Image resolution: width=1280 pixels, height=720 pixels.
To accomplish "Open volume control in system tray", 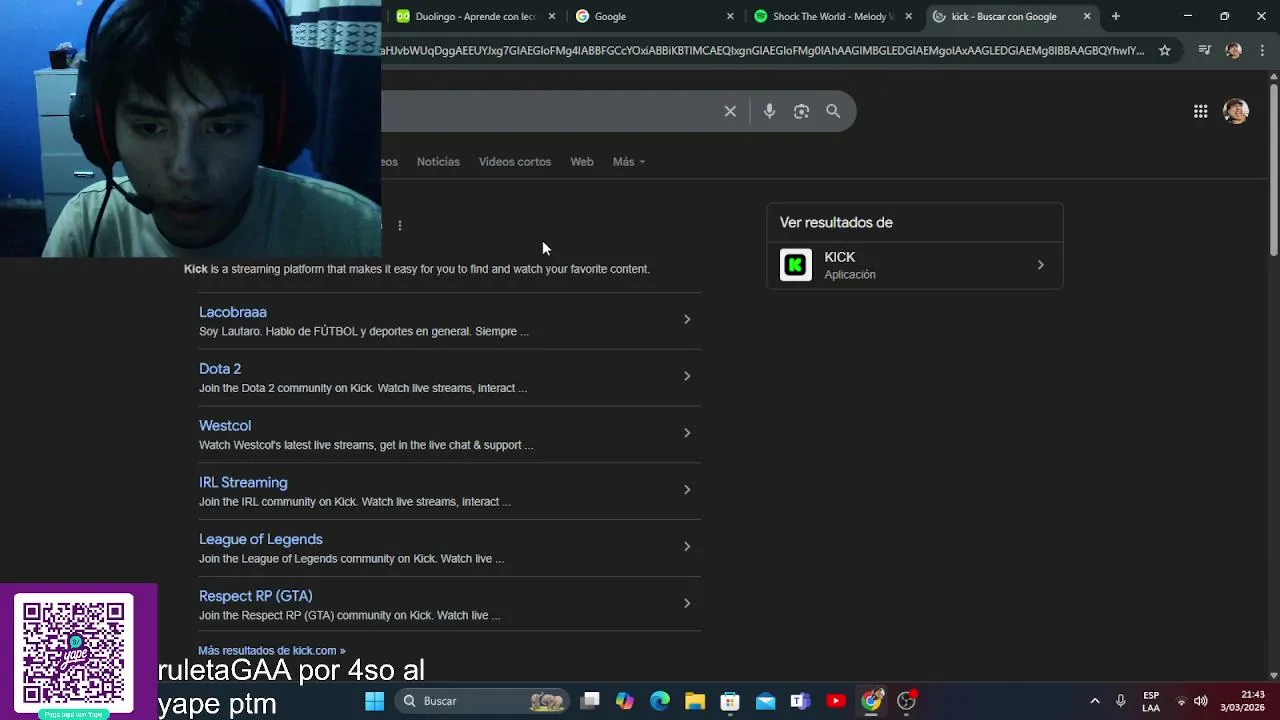I will (x=1201, y=701).
